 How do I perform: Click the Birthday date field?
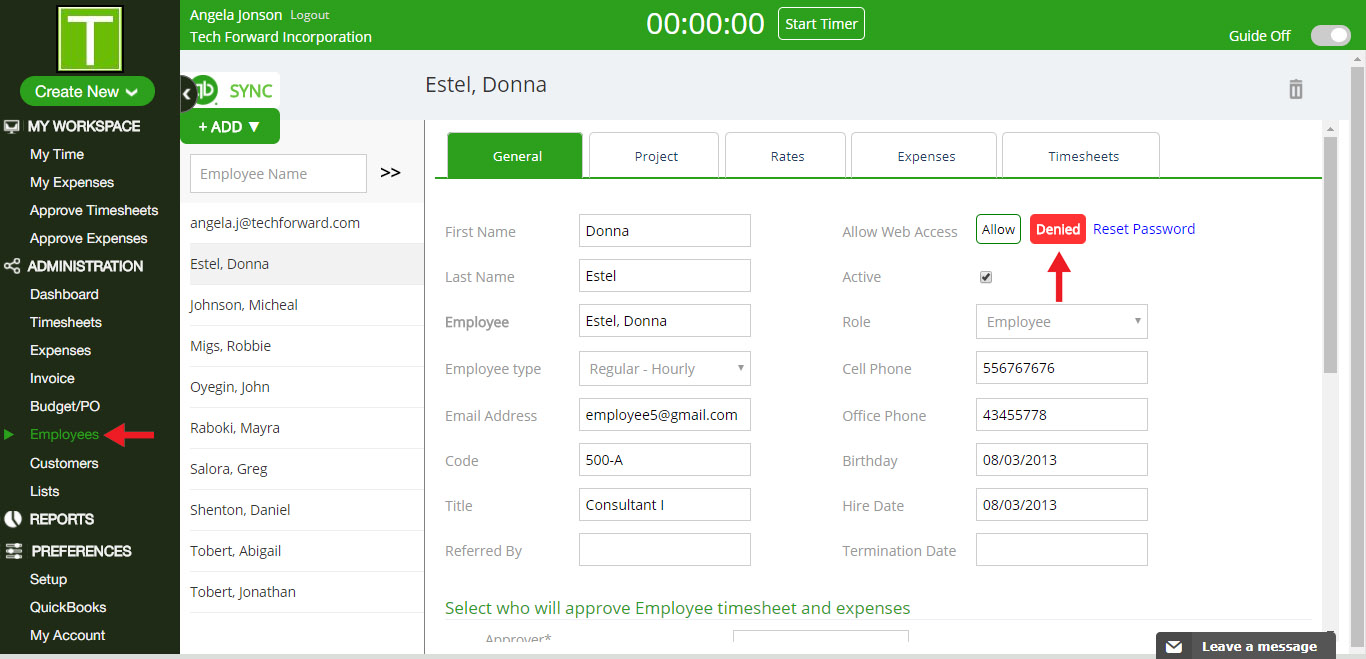tap(1062, 460)
